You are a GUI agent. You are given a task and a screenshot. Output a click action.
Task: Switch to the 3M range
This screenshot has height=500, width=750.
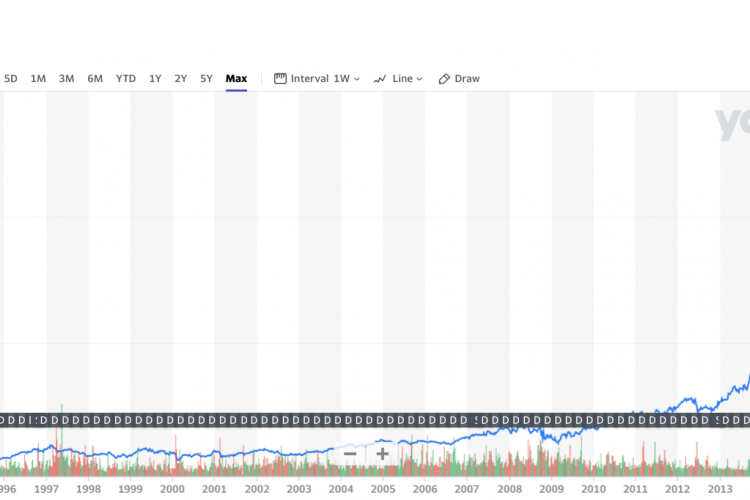66,79
